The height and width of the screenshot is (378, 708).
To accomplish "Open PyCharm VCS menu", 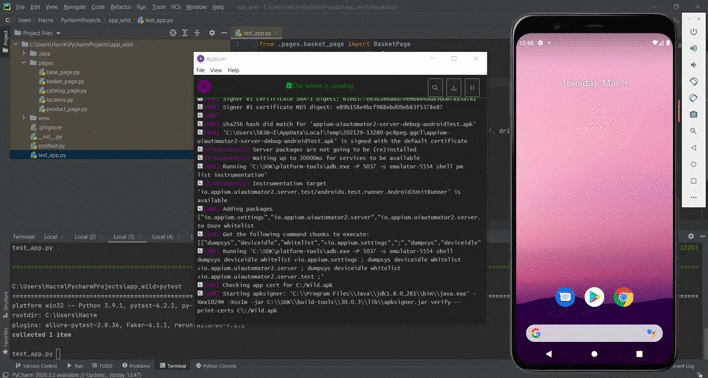I will (x=175, y=7).
